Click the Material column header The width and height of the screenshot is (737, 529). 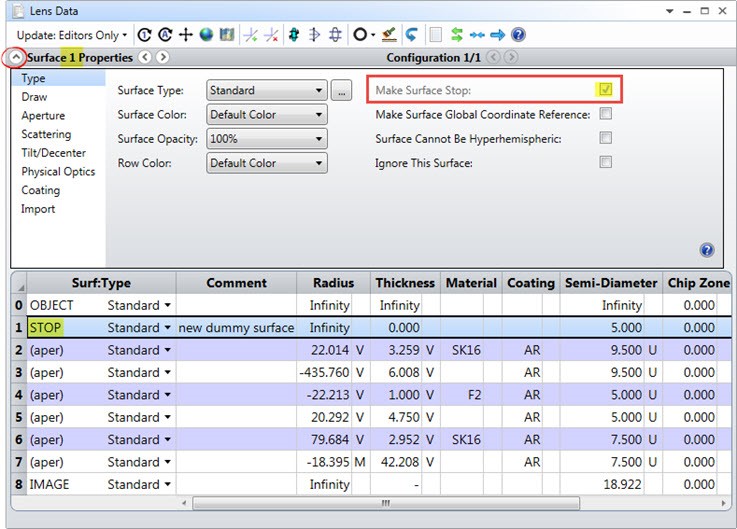(x=471, y=283)
